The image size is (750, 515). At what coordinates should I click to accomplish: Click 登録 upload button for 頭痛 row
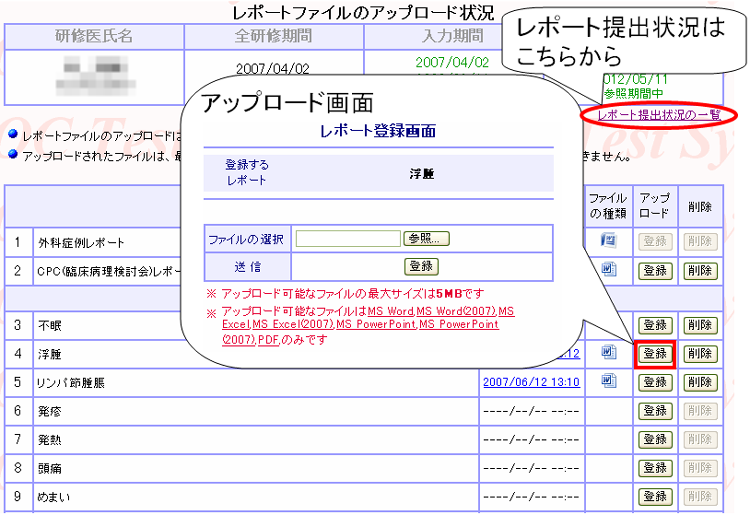pyautogui.click(x=655, y=468)
